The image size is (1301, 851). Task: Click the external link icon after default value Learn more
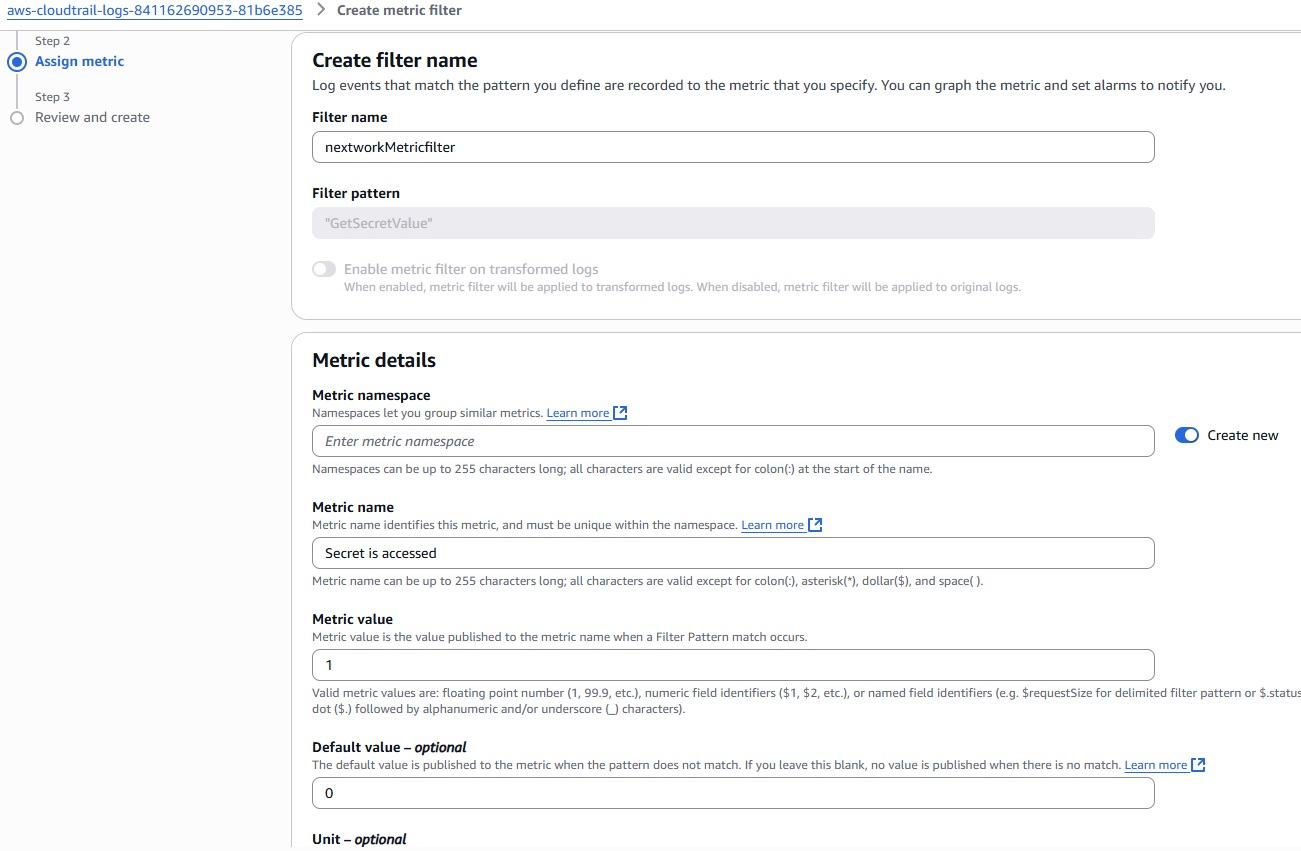click(x=1197, y=764)
